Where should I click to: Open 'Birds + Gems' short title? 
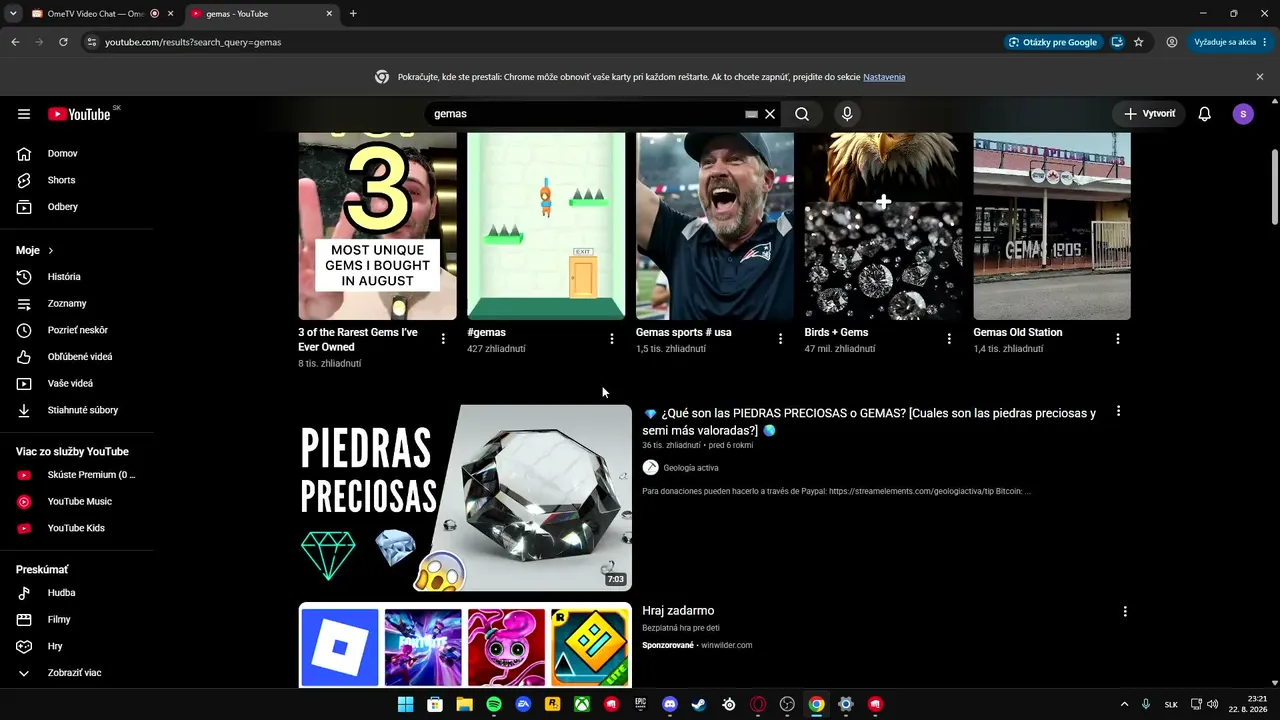(836, 332)
